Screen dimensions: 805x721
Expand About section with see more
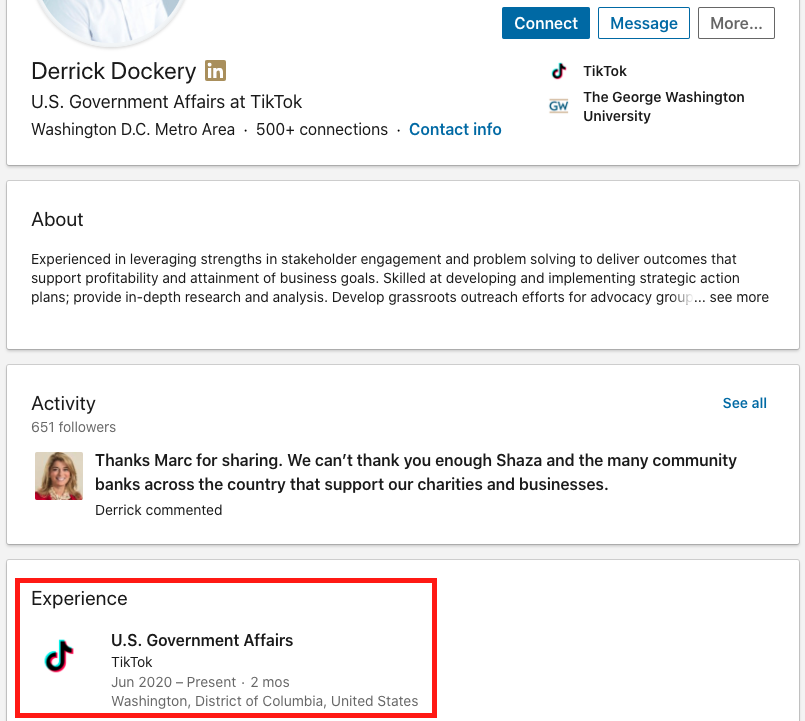coord(739,297)
